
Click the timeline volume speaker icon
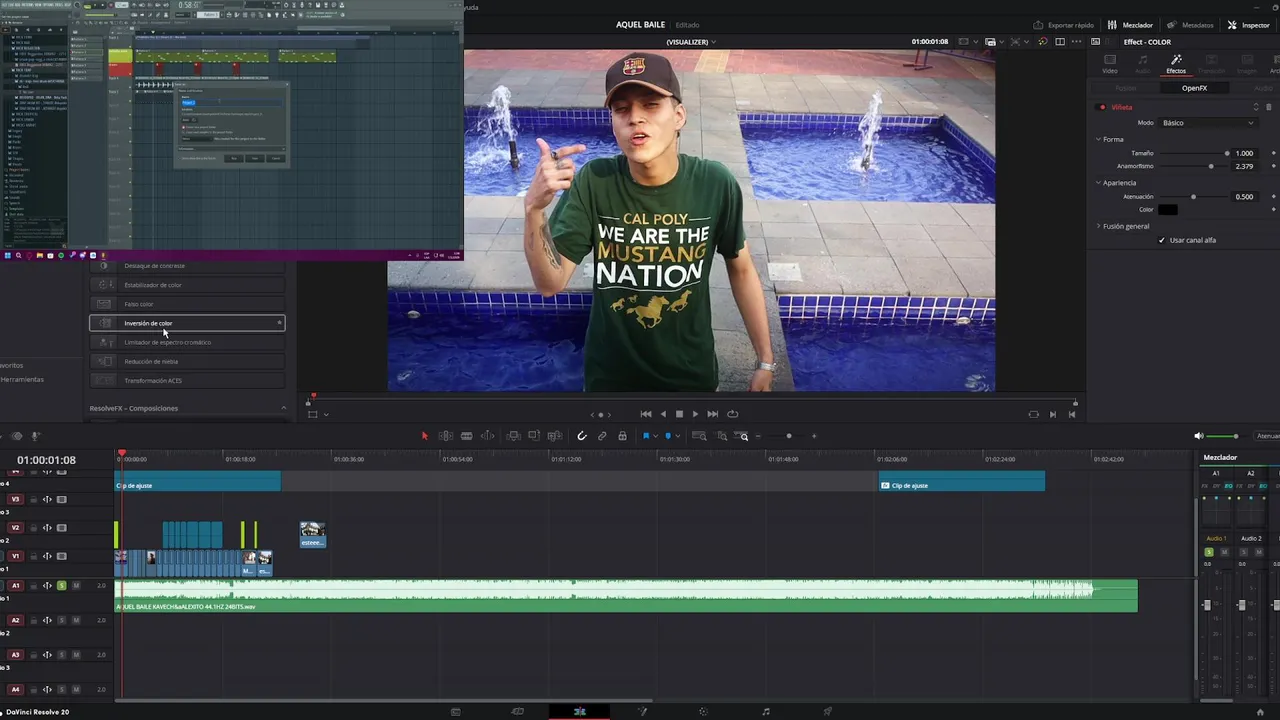click(x=1199, y=436)
